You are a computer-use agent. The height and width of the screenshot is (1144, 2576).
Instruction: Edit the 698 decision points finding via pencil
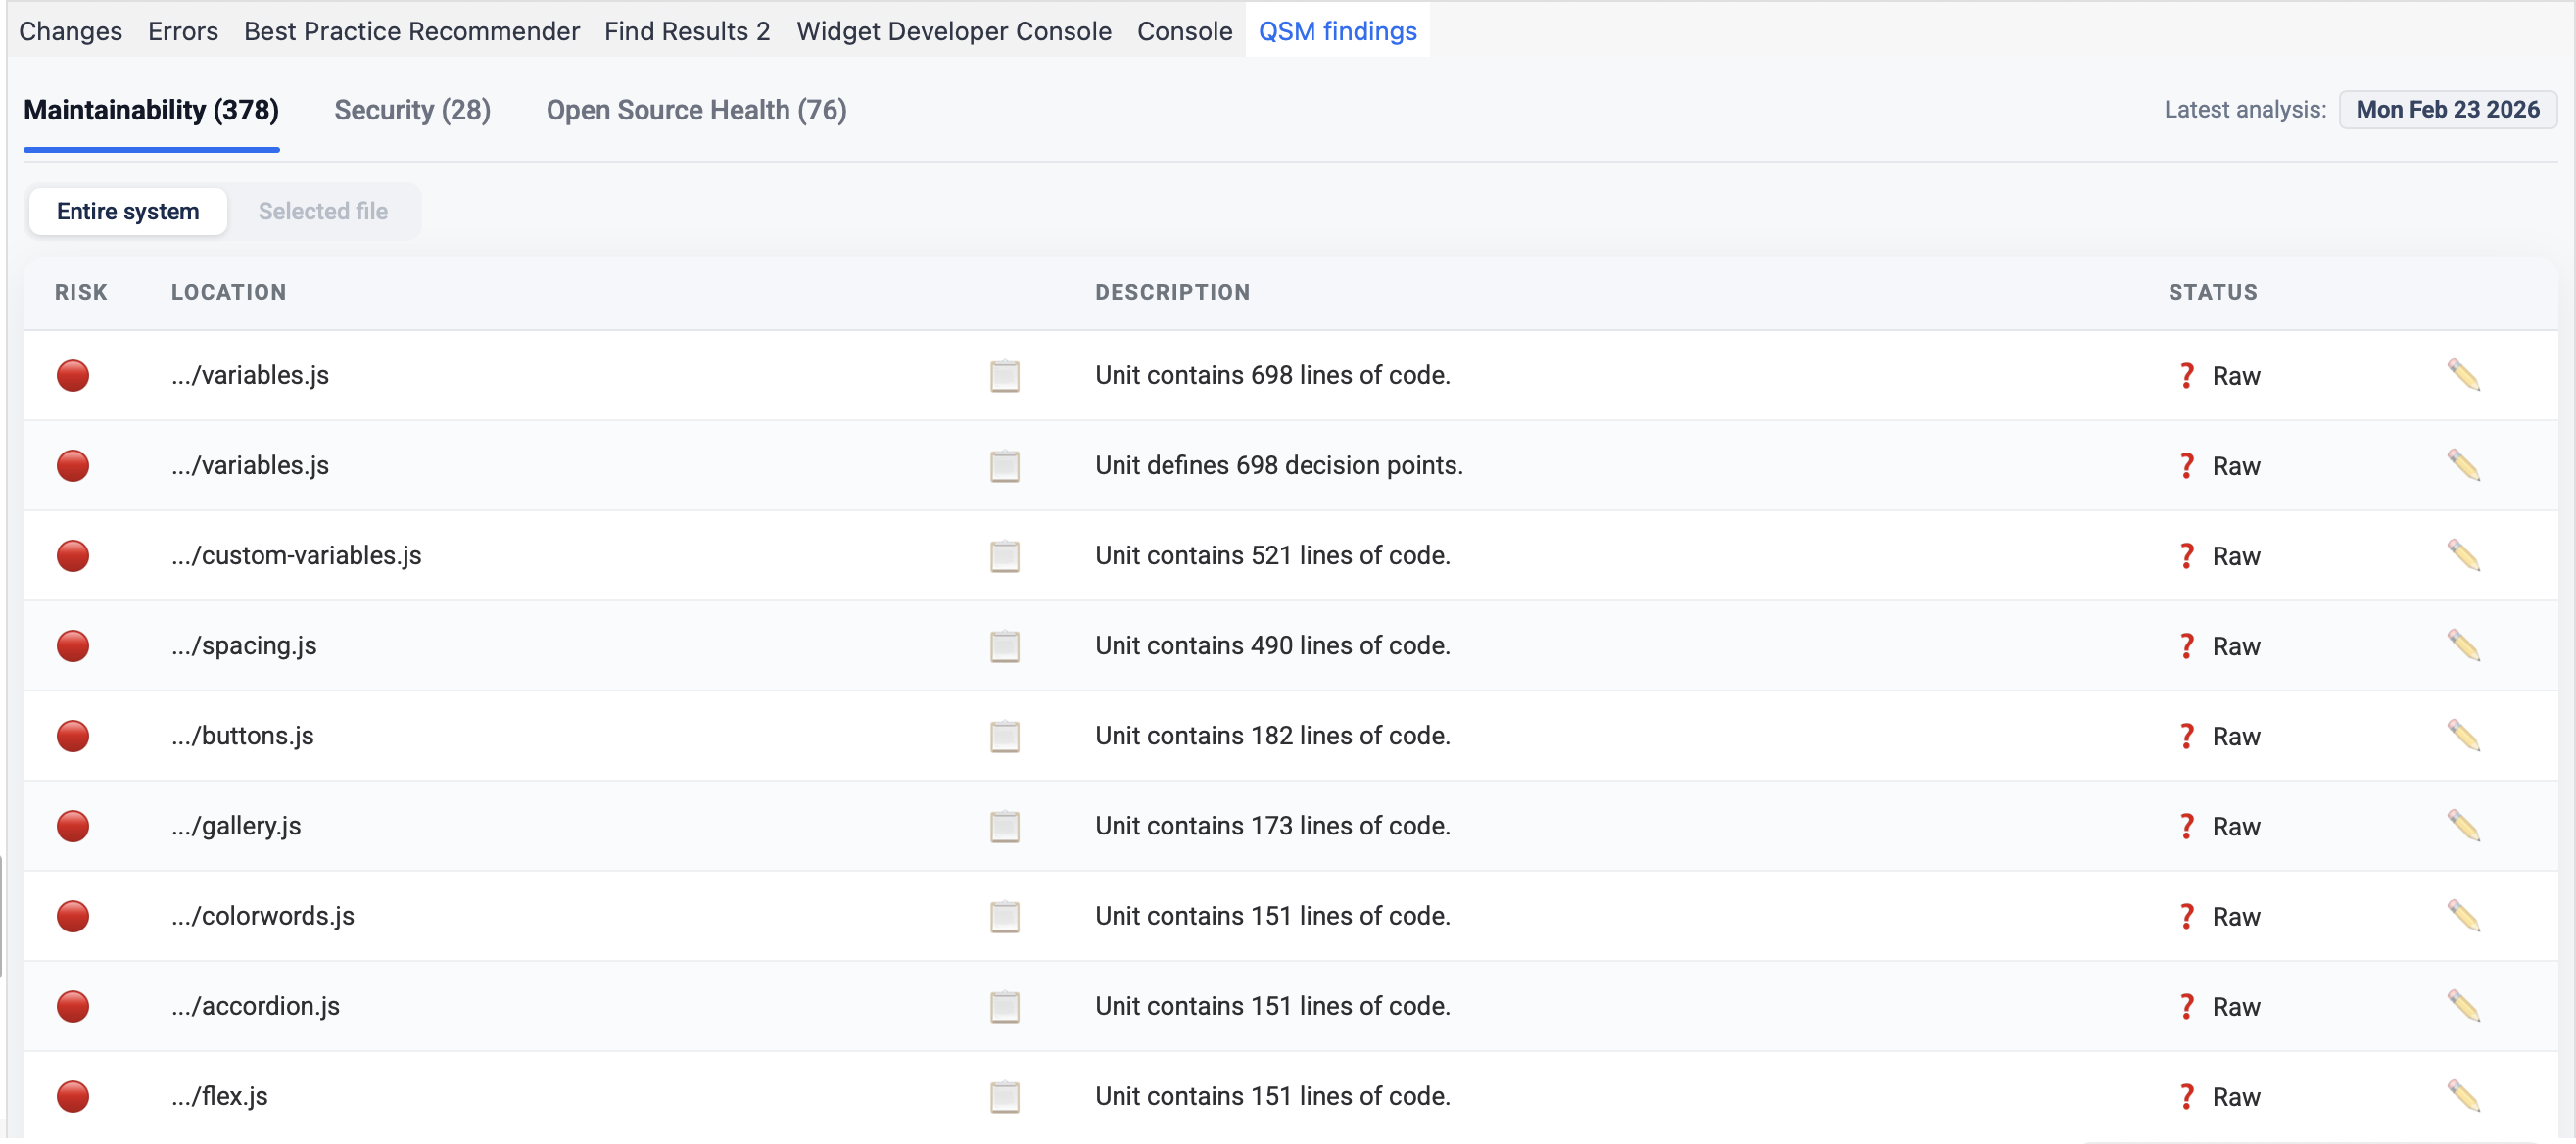(2463, 466)
